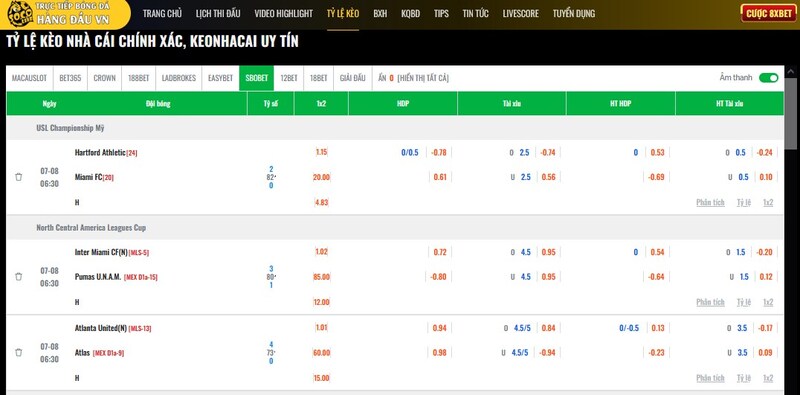Click Atlanta United(N) team name
The height and width of the screenshot is (395, 800).
tap(101, 328)
